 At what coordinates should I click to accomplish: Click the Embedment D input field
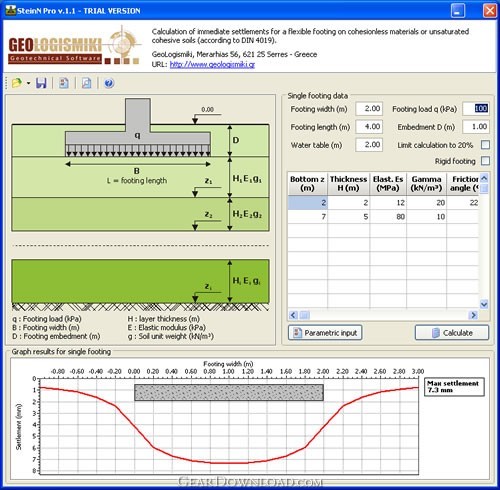[476, 127]
